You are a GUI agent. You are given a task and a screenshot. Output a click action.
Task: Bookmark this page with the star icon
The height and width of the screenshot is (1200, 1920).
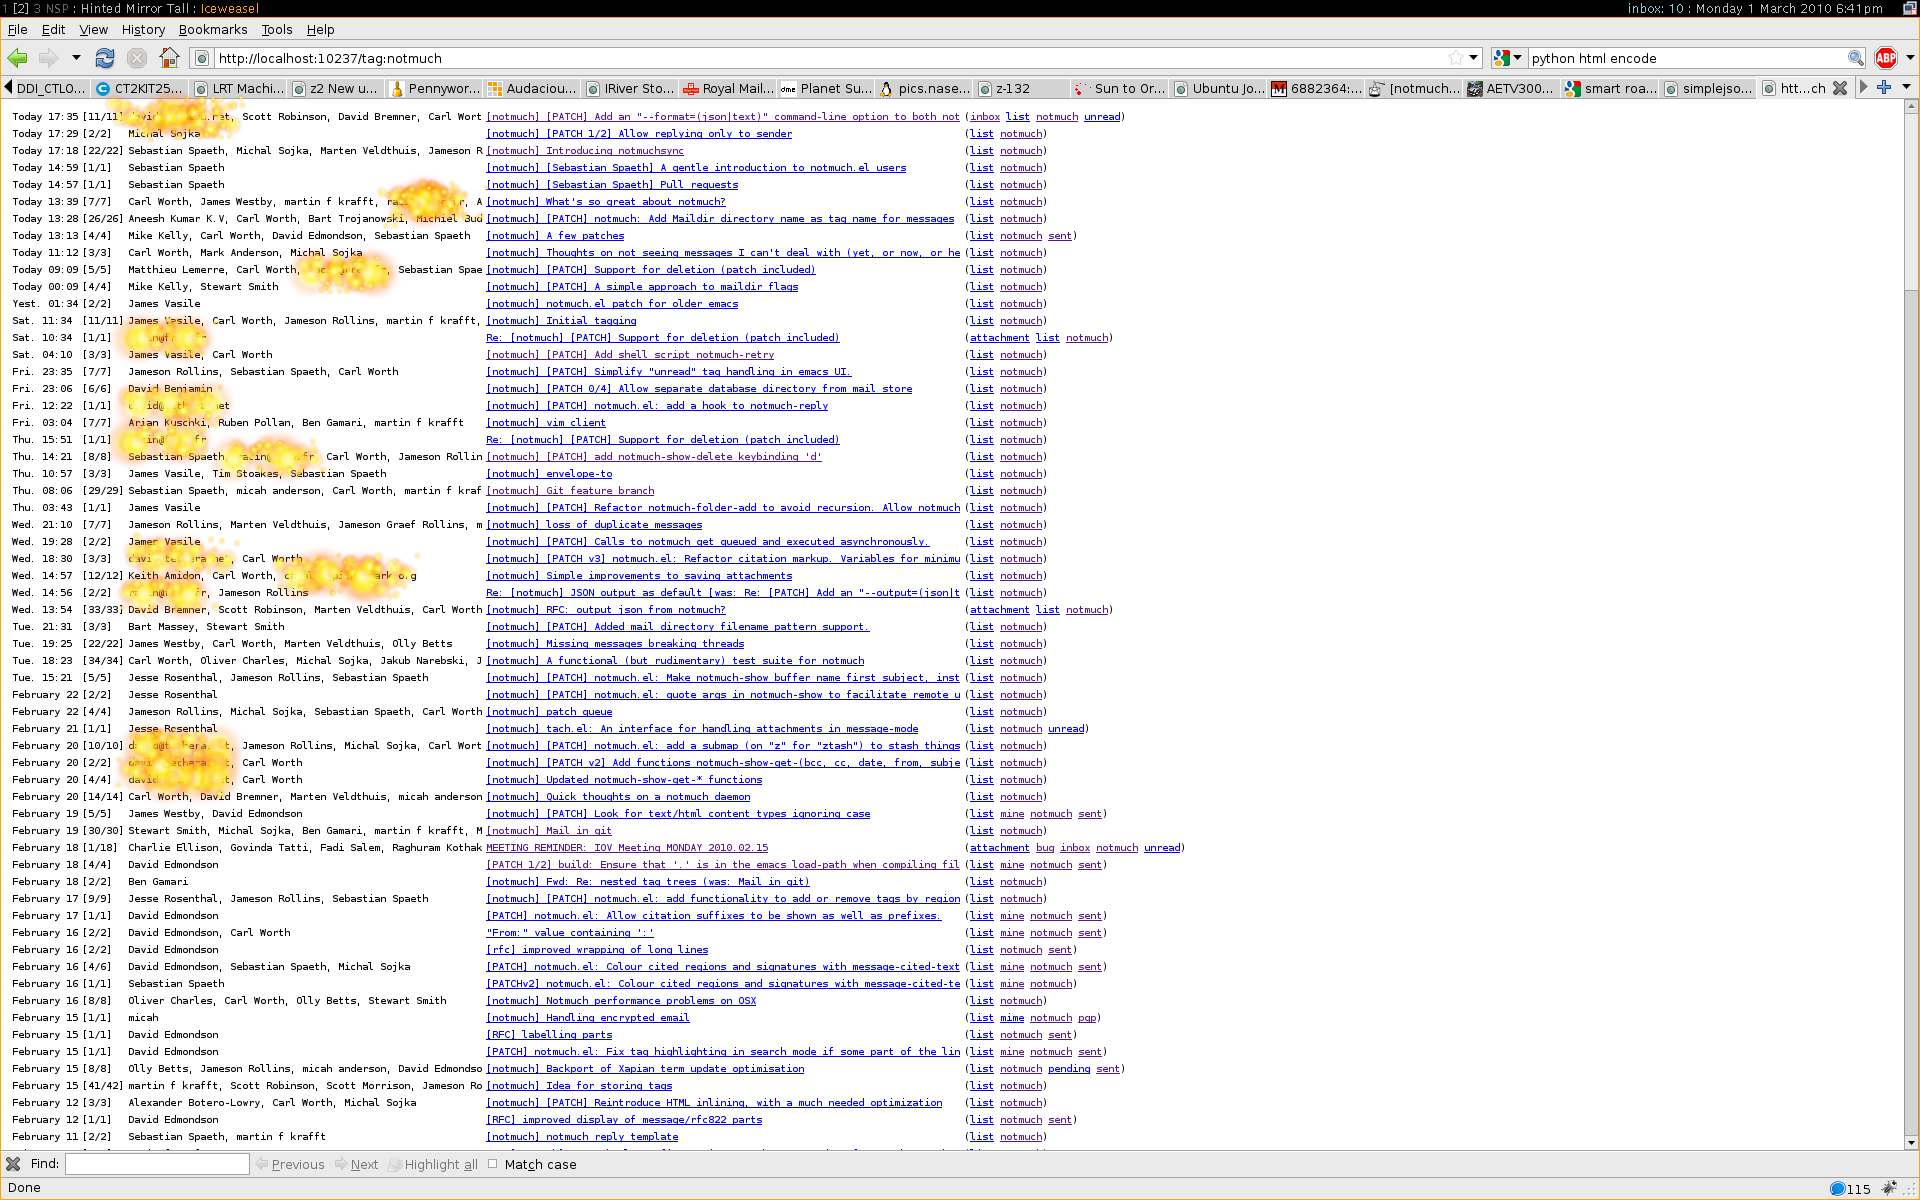coord(1456,58)
